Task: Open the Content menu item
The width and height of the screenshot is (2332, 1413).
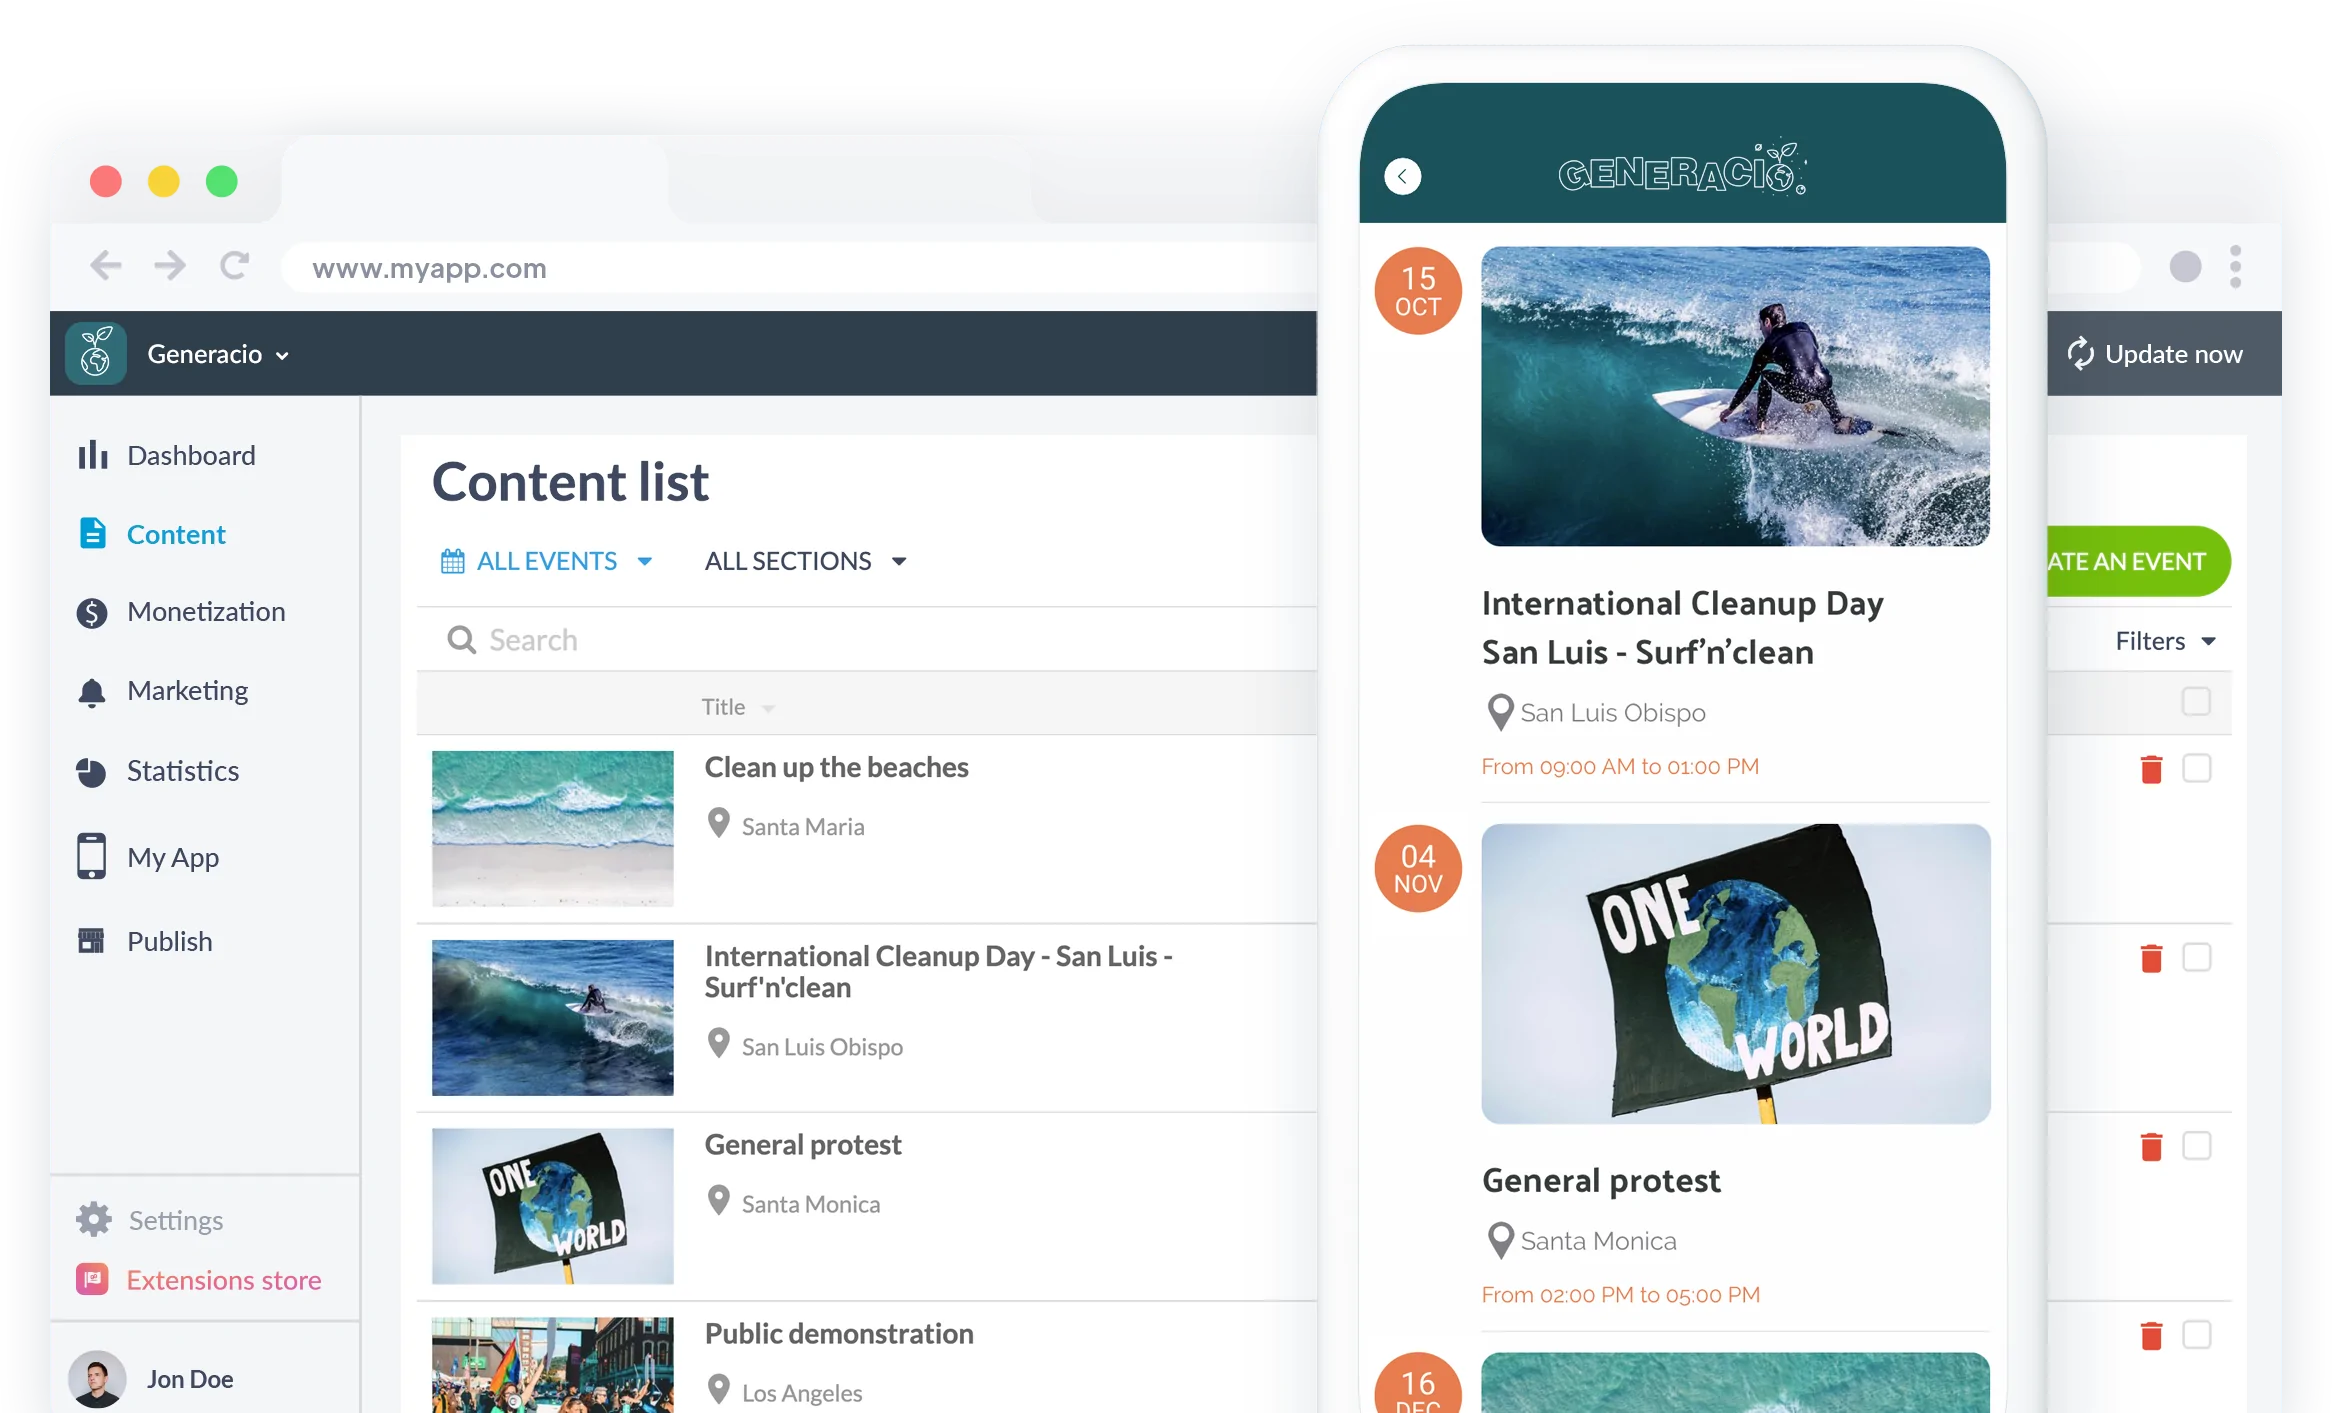Action: pos(176,534)
